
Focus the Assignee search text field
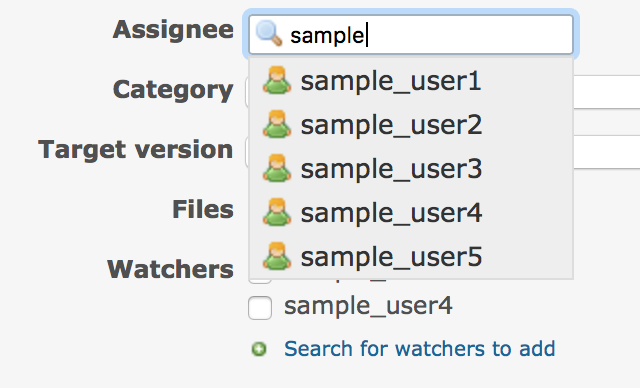(x=411, y=35)
